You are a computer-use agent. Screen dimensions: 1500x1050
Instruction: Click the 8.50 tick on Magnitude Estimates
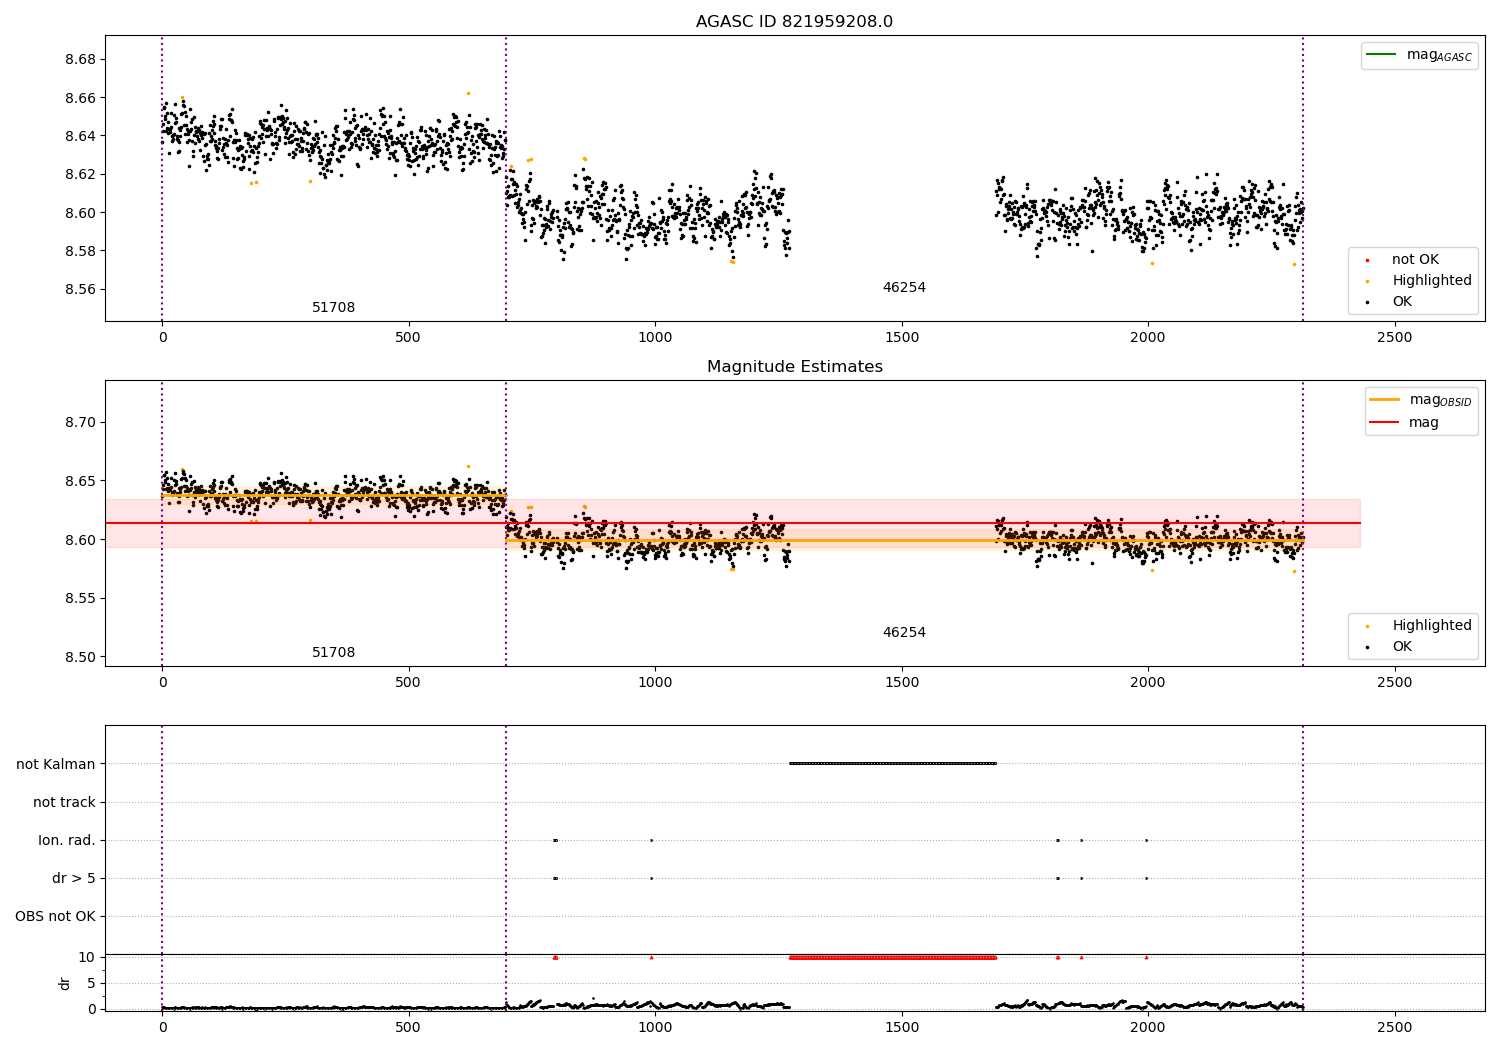point(79,658)
